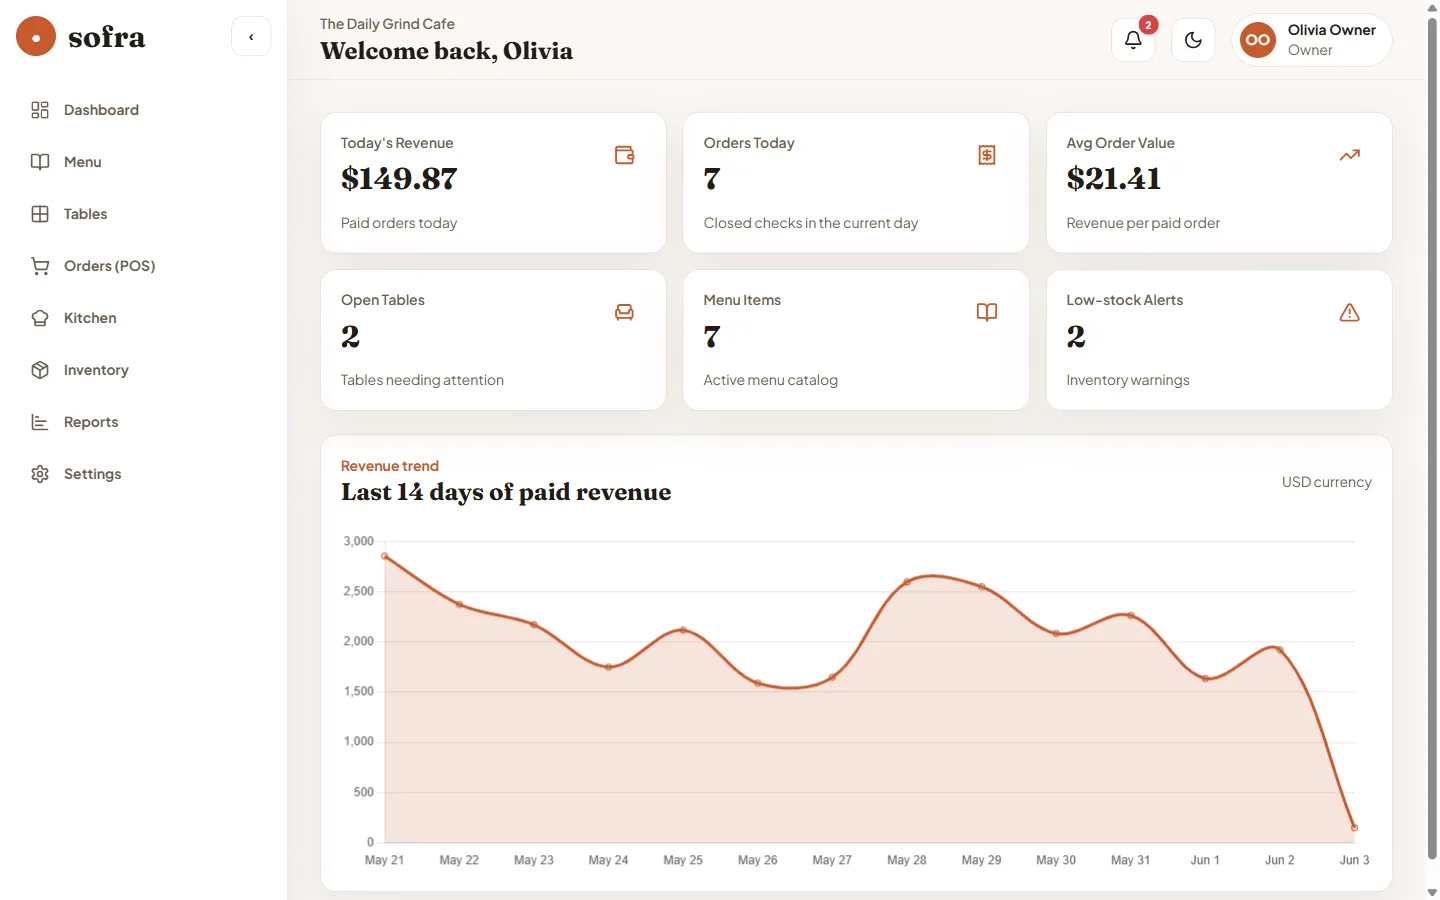Click the 'Inventory warnings' text

[x=1128, y=380]
